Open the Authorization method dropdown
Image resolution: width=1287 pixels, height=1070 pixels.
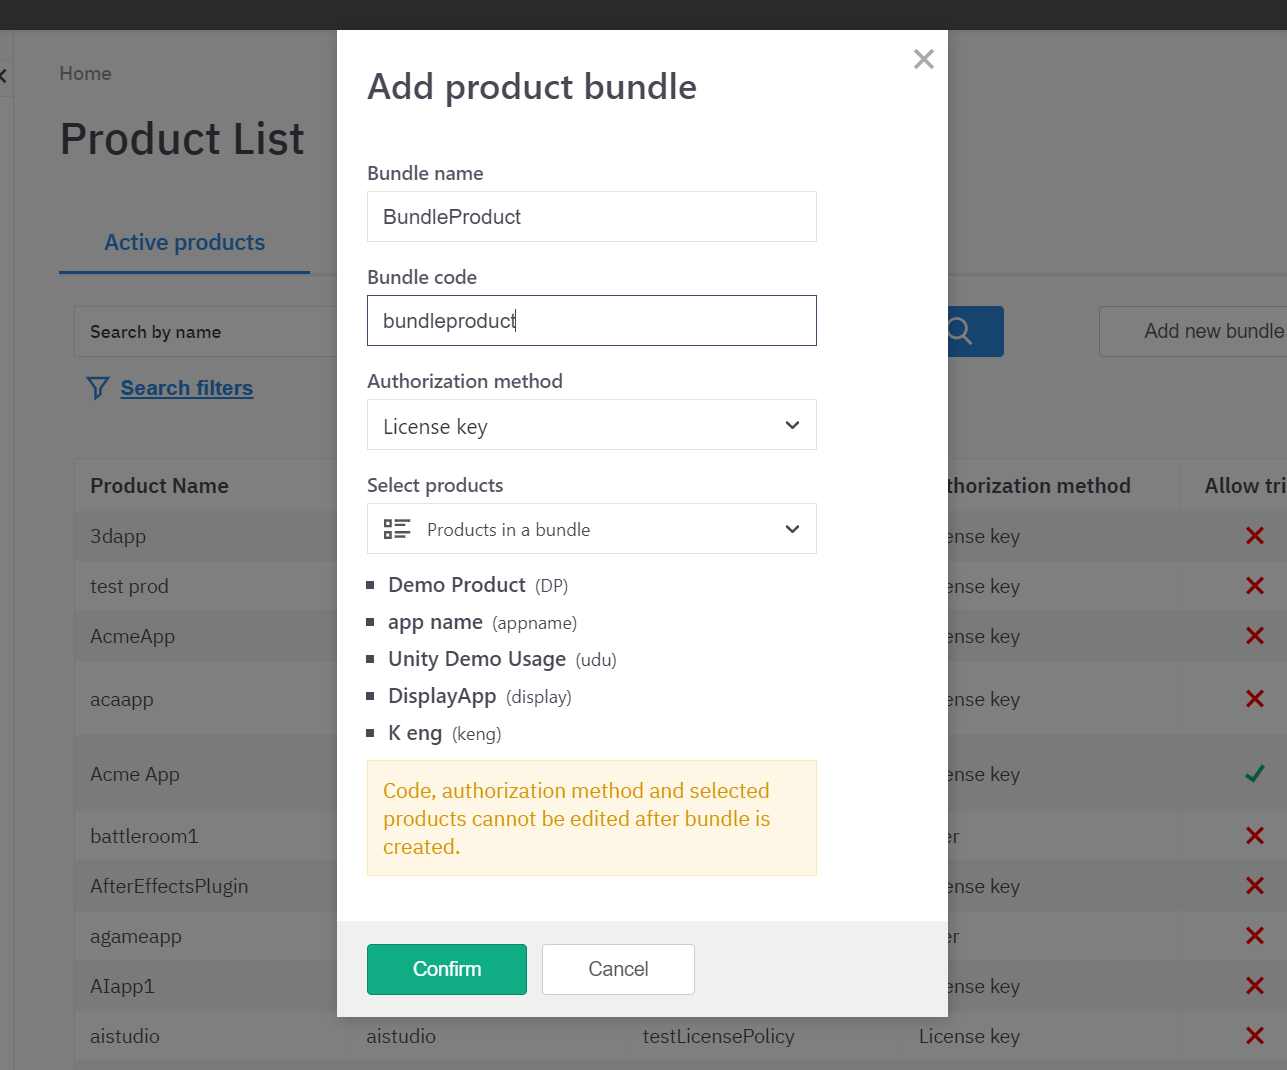[590, 426]
